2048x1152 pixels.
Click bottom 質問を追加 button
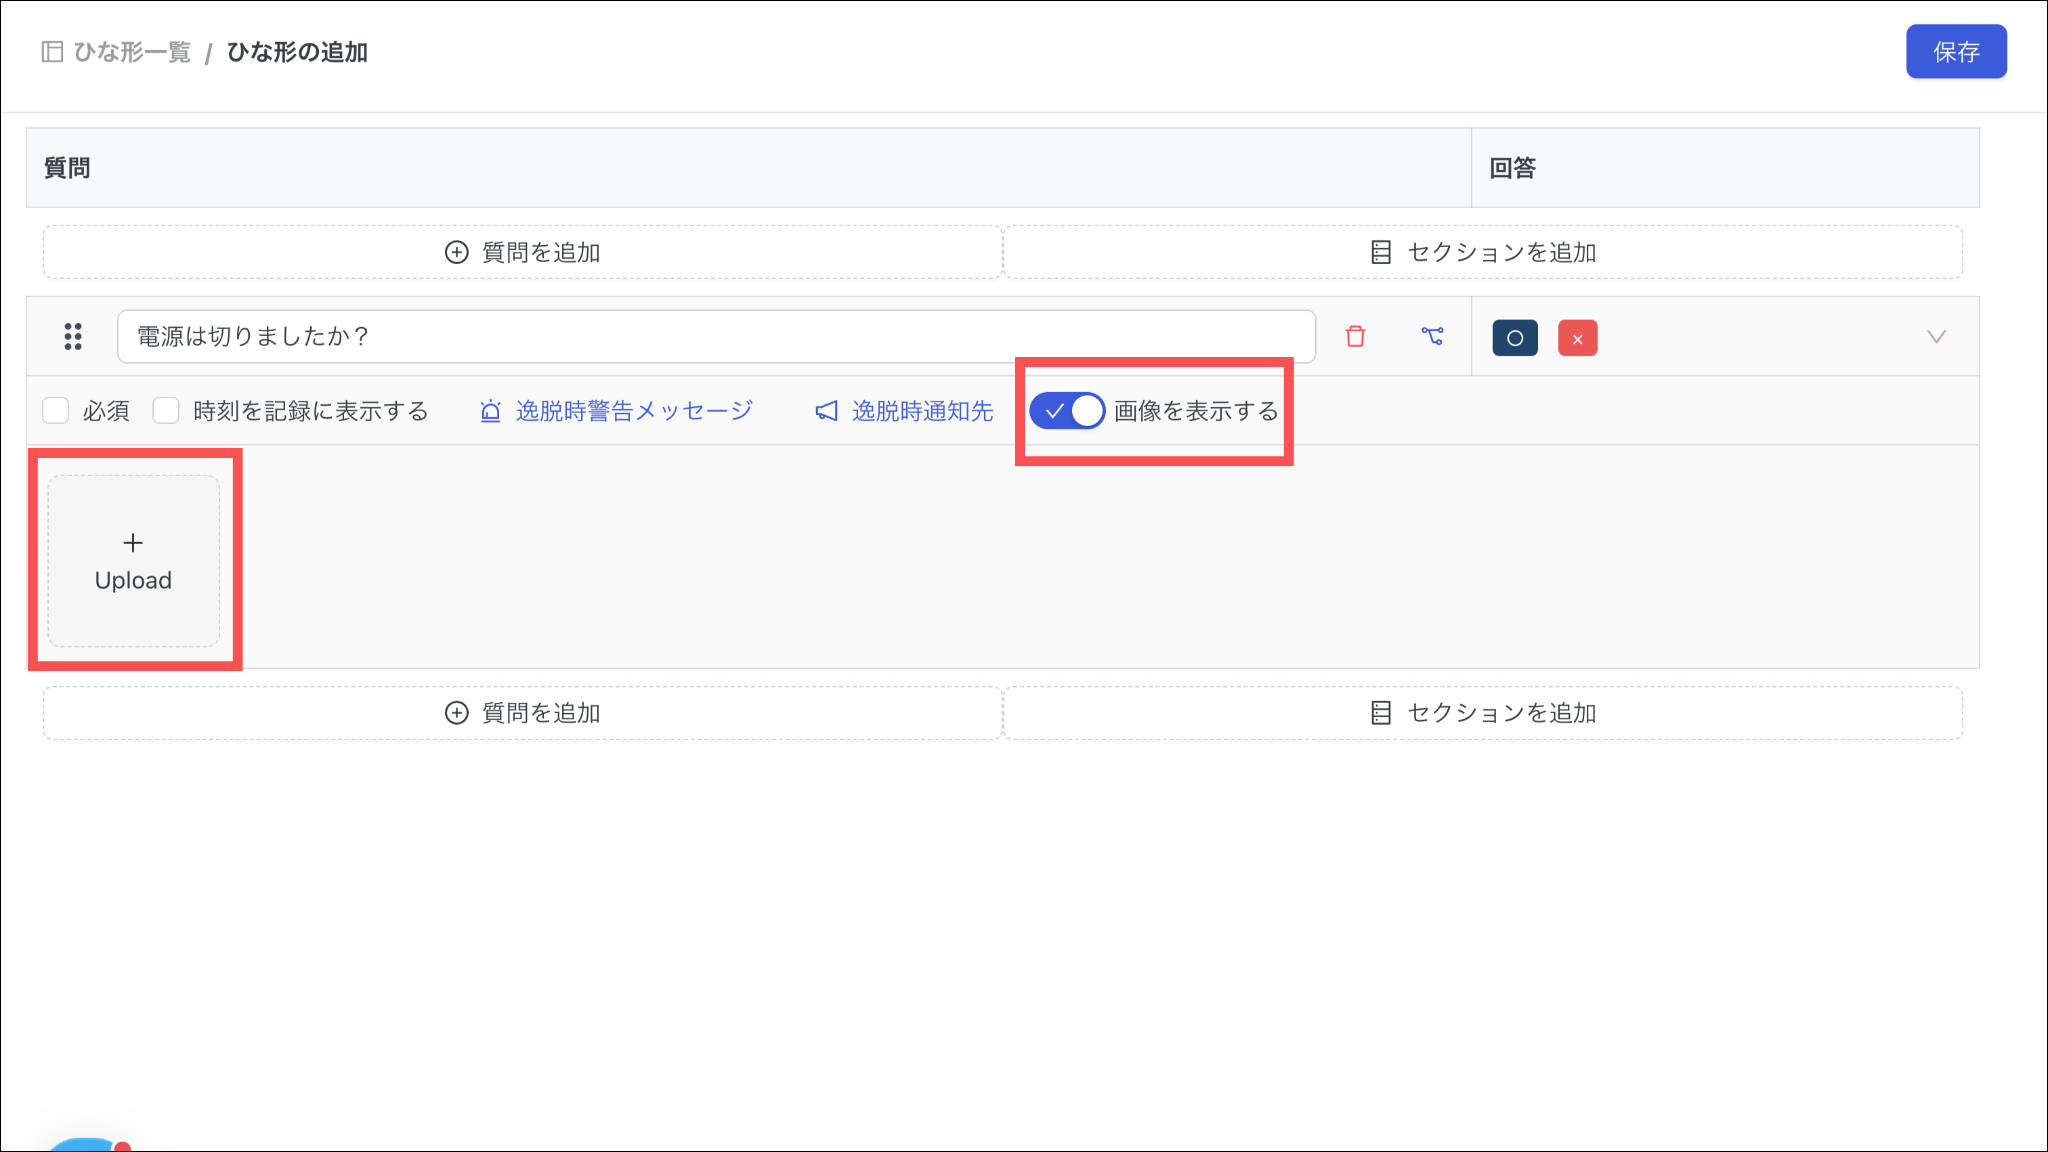click(522, 713)
